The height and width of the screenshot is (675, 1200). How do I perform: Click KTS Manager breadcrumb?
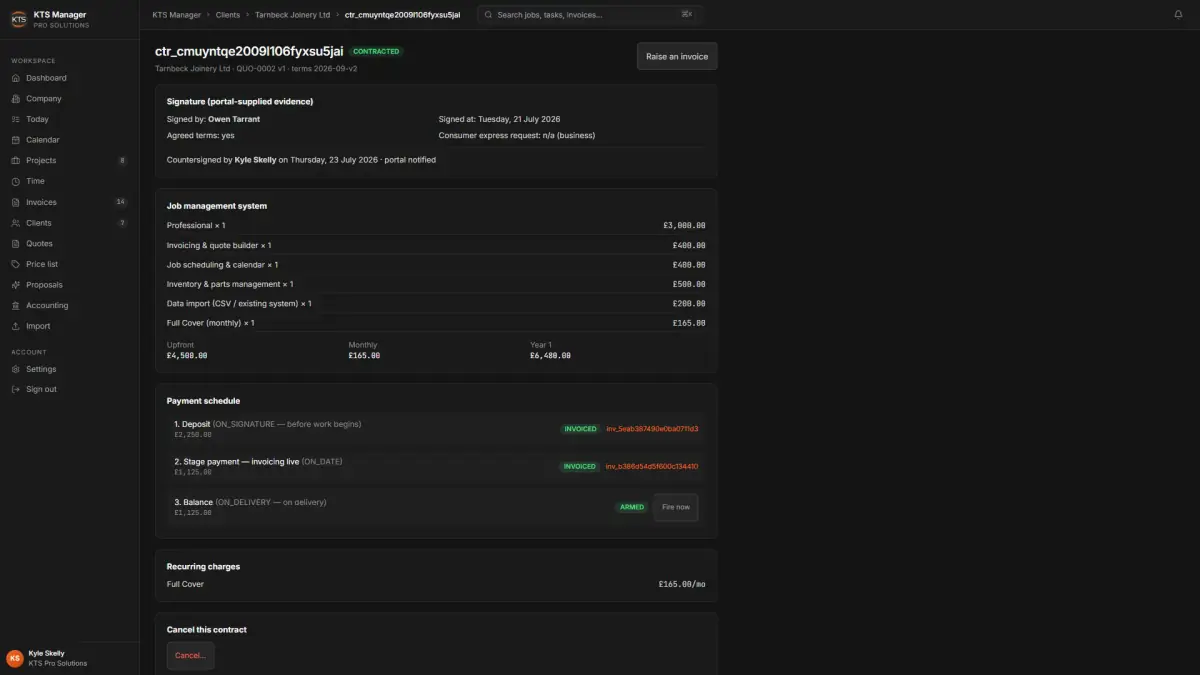pos(177,15)
